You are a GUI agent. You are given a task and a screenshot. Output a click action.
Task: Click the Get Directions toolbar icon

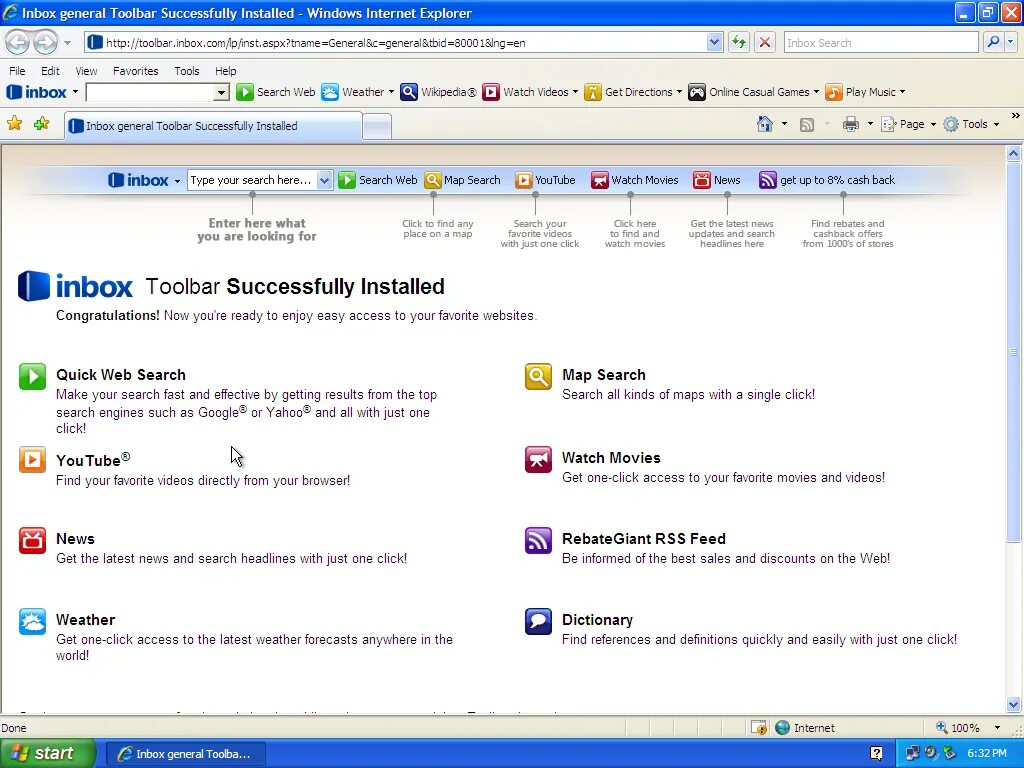[592, 92]
